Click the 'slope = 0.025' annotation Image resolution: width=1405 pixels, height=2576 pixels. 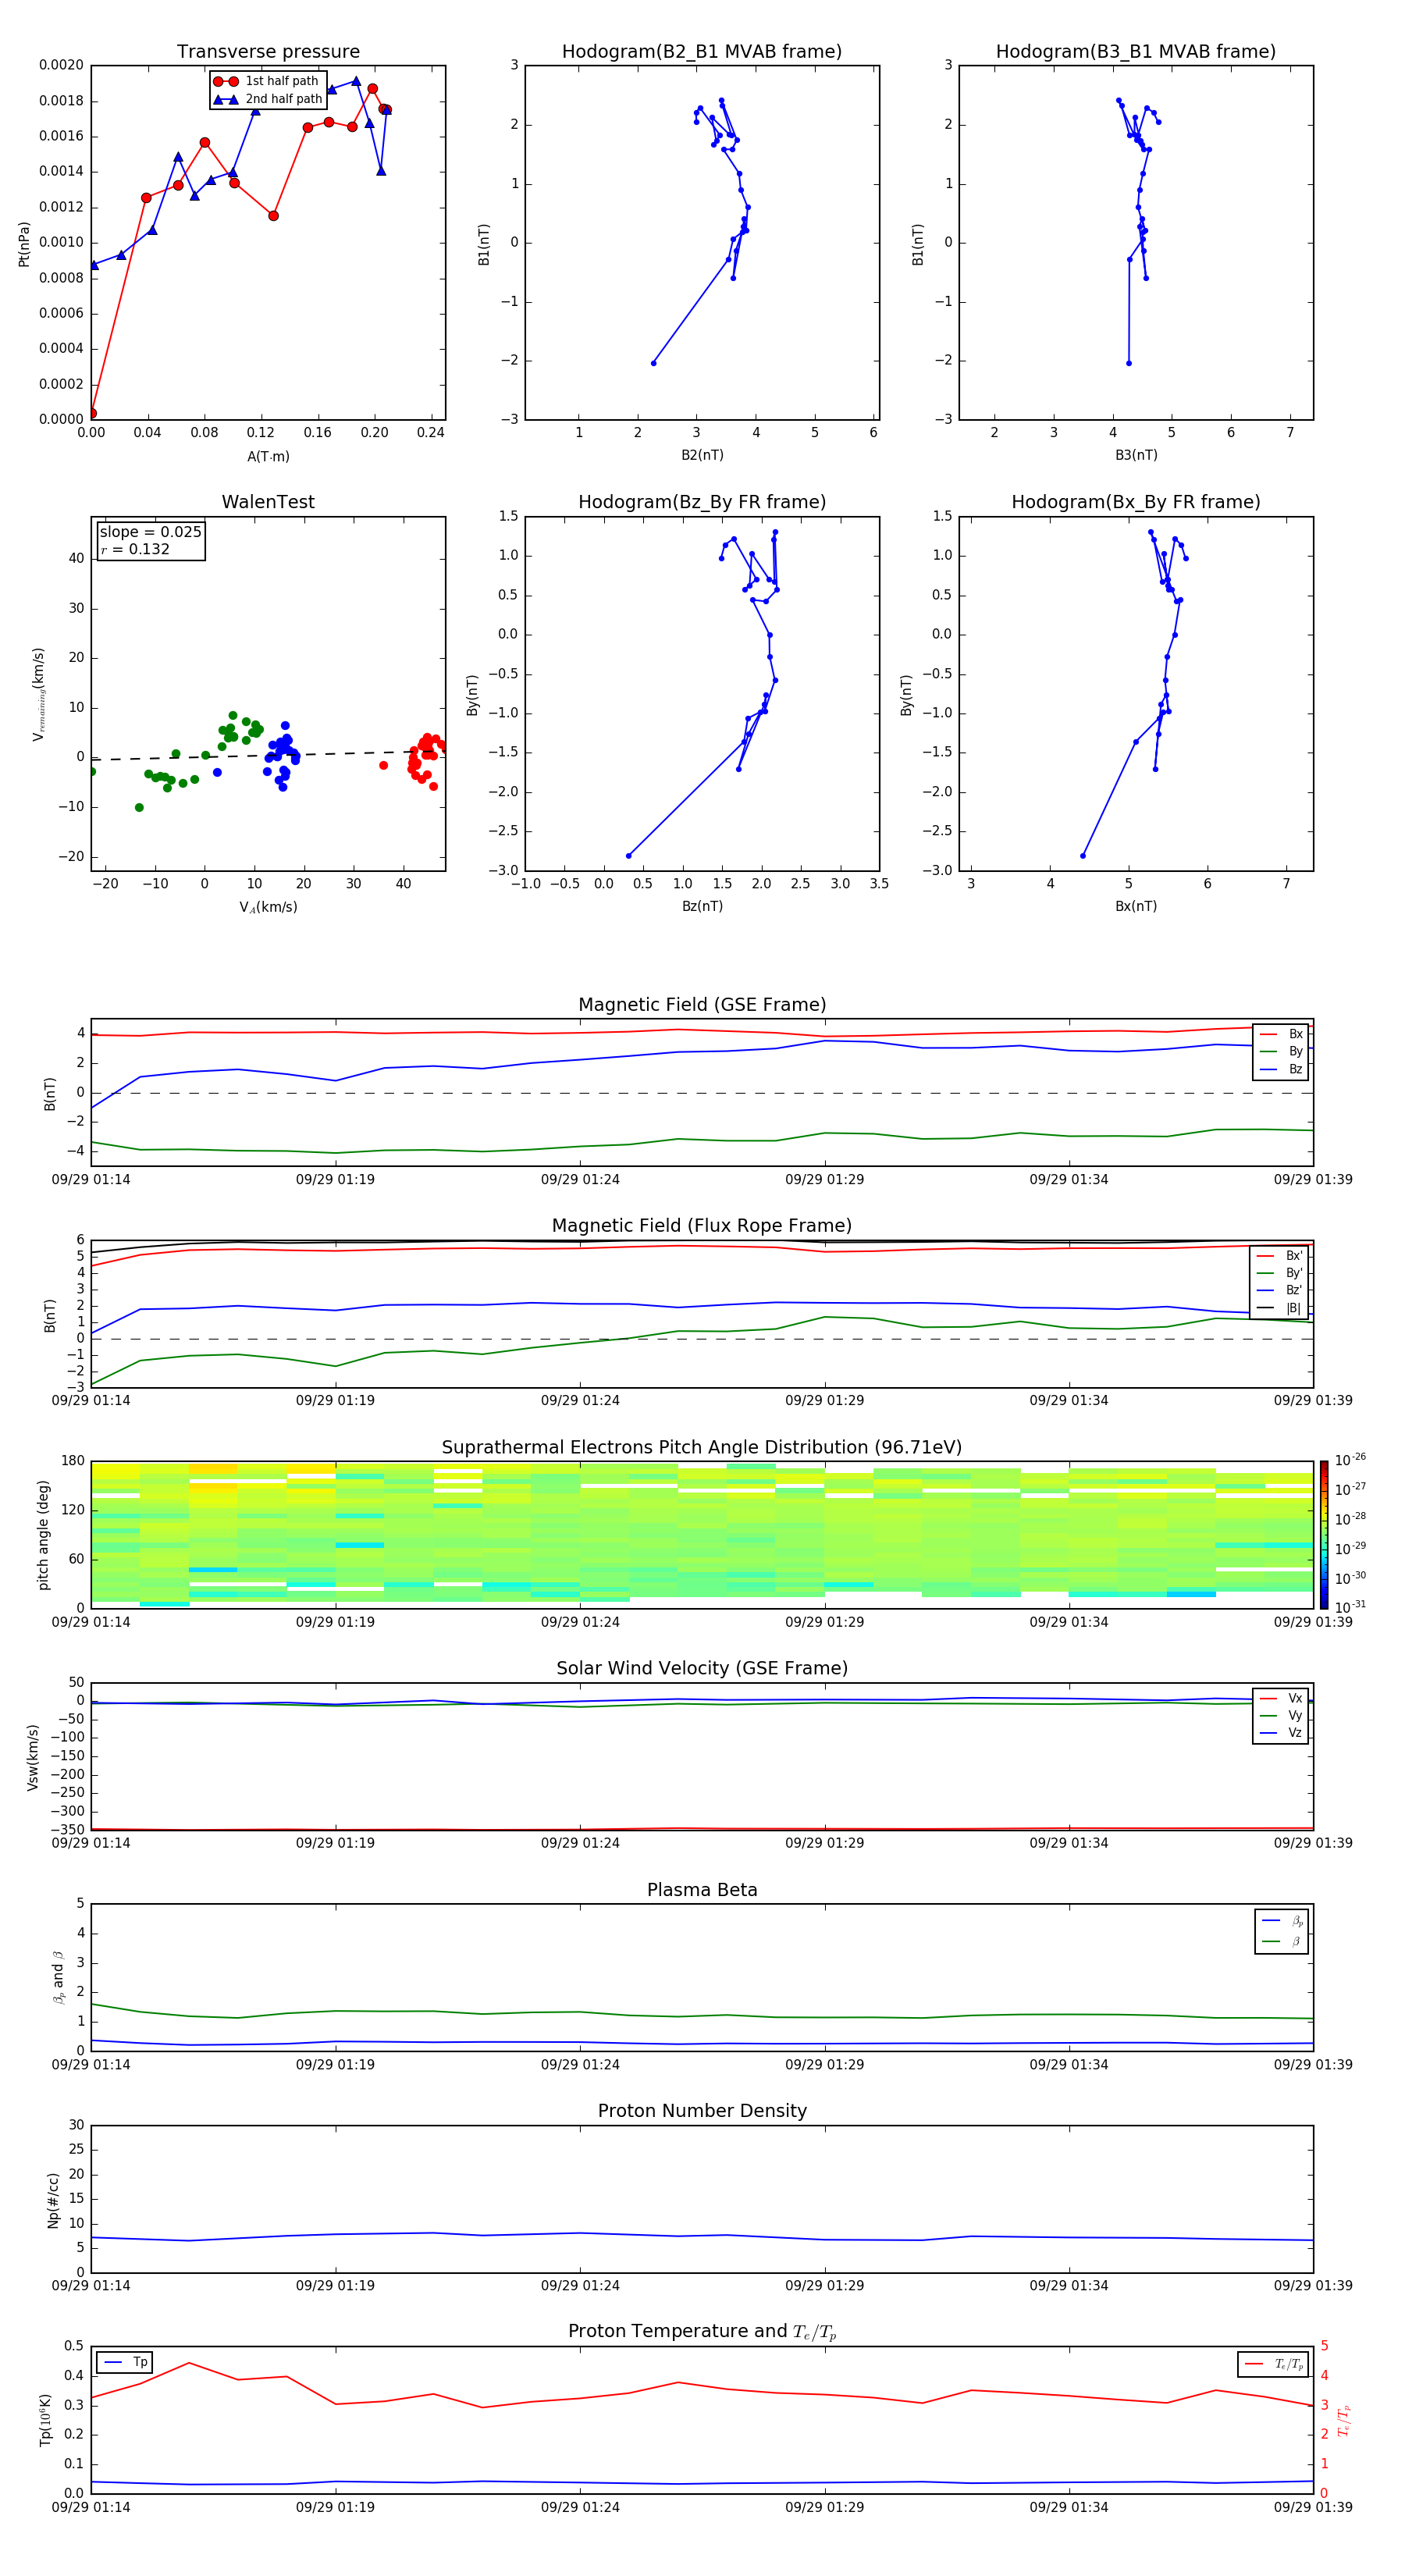point(151,532)
